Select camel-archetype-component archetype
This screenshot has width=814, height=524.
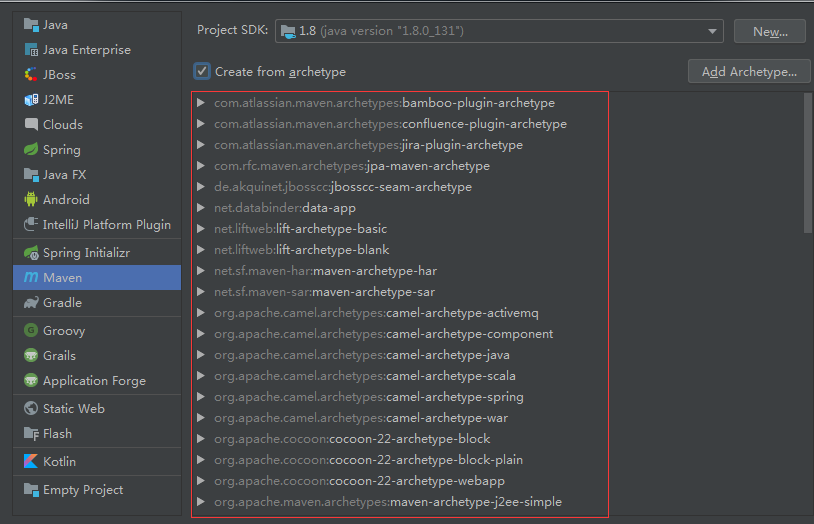384,334
